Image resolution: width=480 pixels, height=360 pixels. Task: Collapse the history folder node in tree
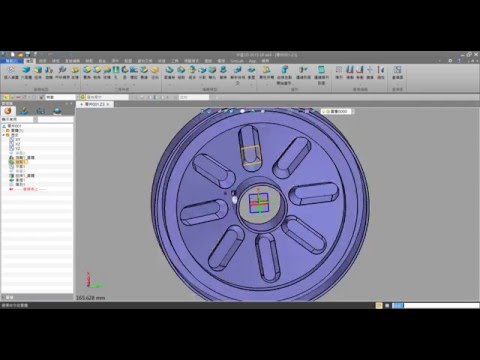3,135
